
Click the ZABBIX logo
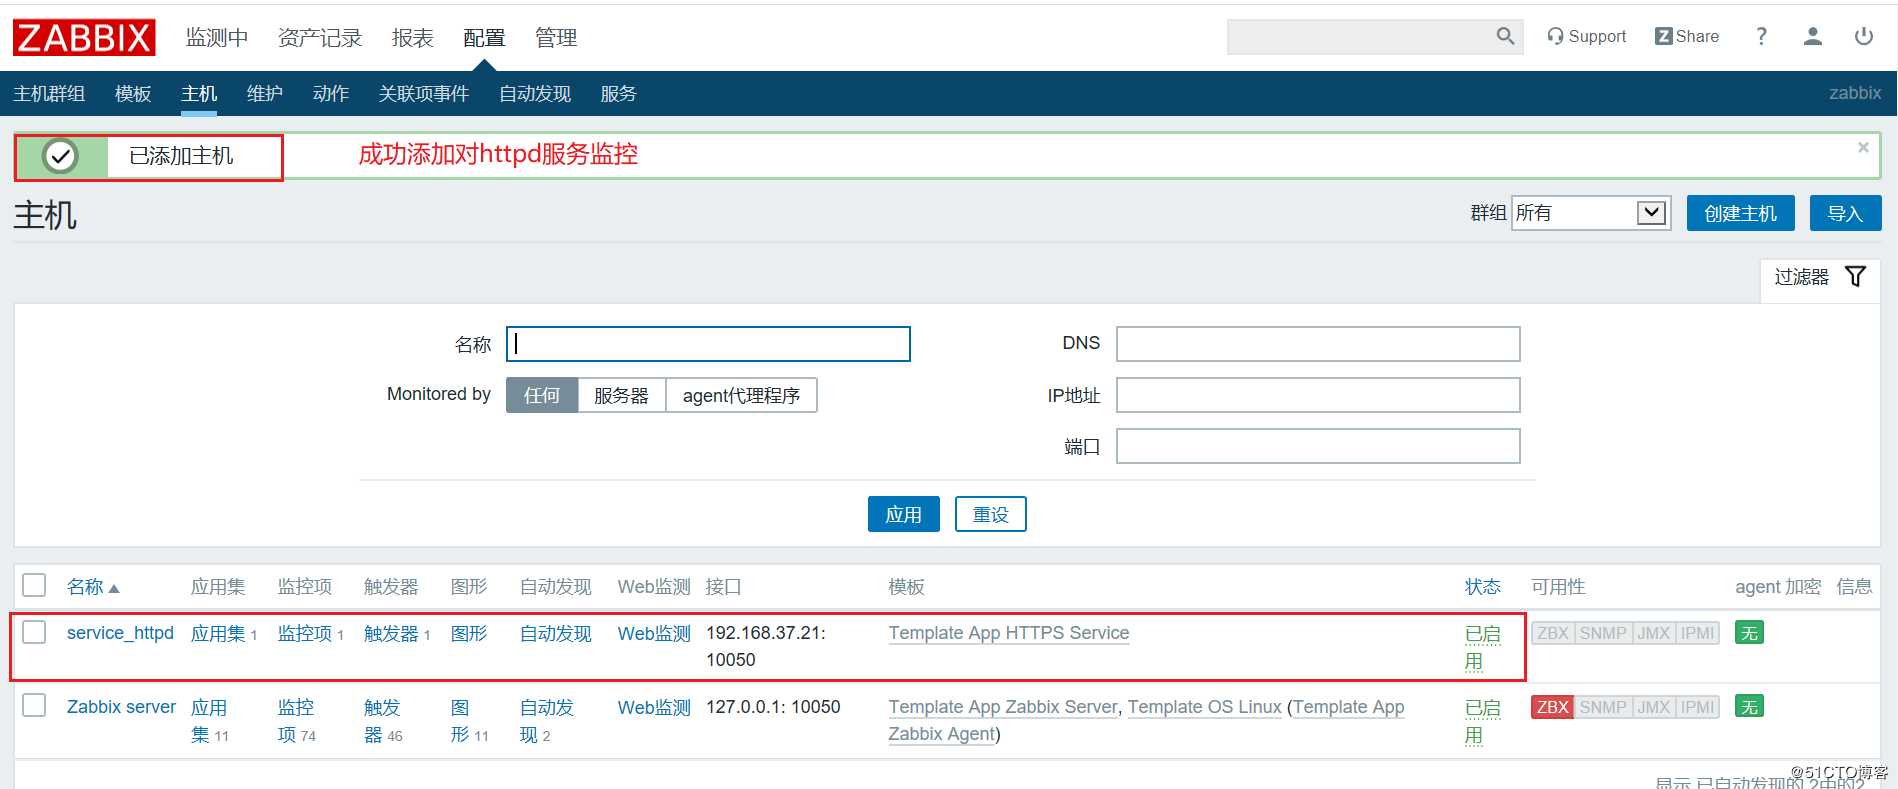84,38
